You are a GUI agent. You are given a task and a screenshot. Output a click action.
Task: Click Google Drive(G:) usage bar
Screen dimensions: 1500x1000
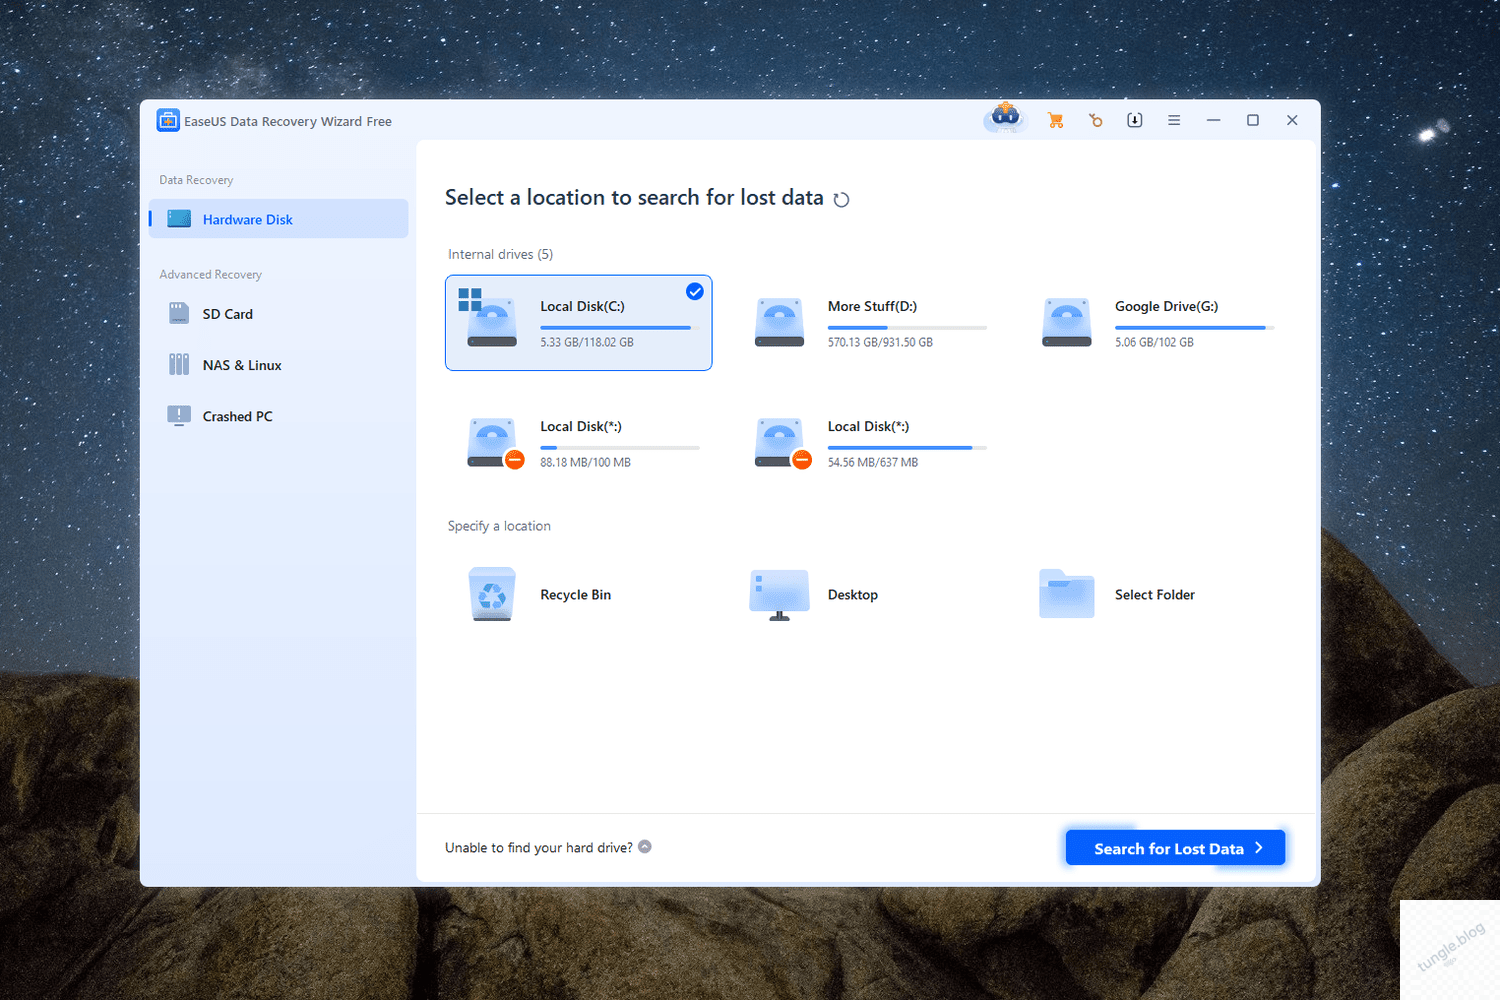click(x=1194, y=327)
